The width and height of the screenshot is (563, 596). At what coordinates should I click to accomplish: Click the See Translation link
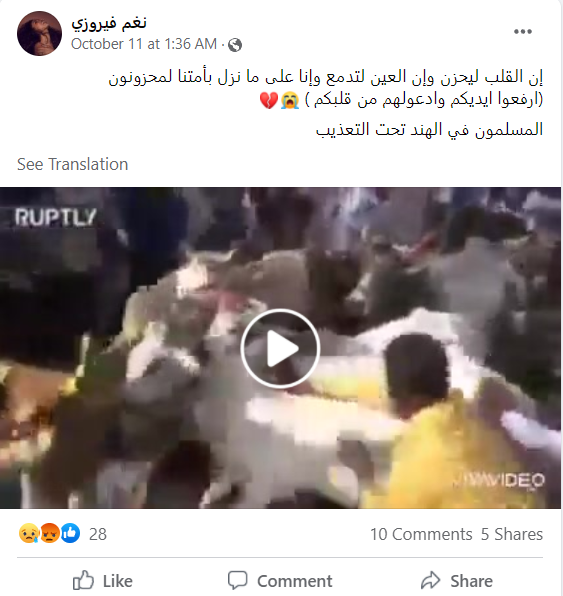[x=73, y=164]
